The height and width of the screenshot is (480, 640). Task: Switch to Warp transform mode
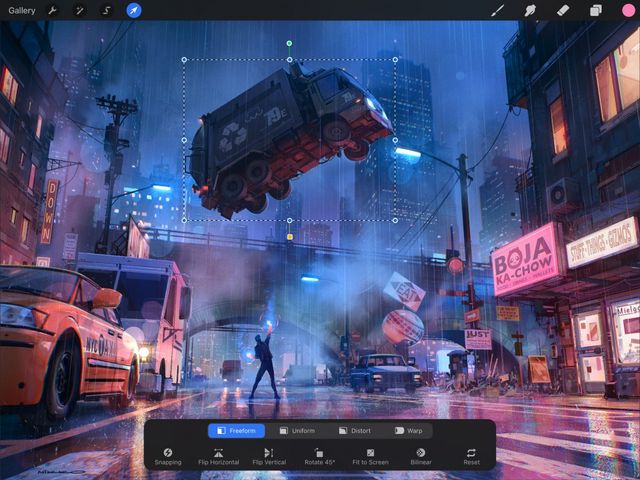click(409, 431)
